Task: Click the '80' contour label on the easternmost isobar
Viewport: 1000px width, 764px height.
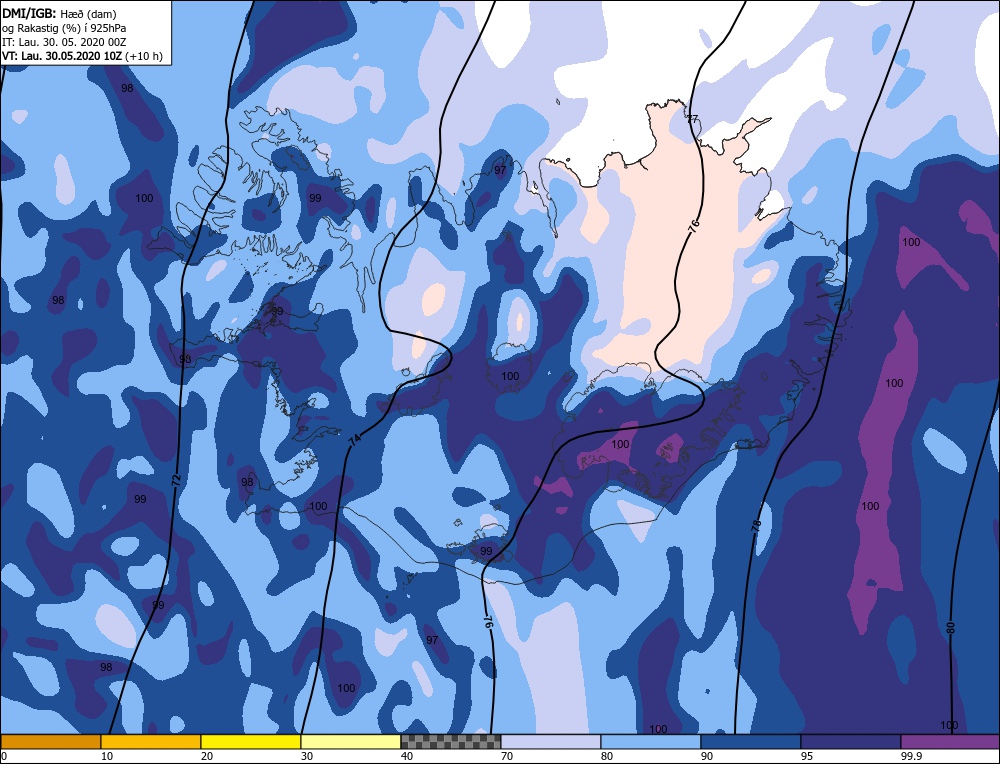Action: (x=951, y=628)
